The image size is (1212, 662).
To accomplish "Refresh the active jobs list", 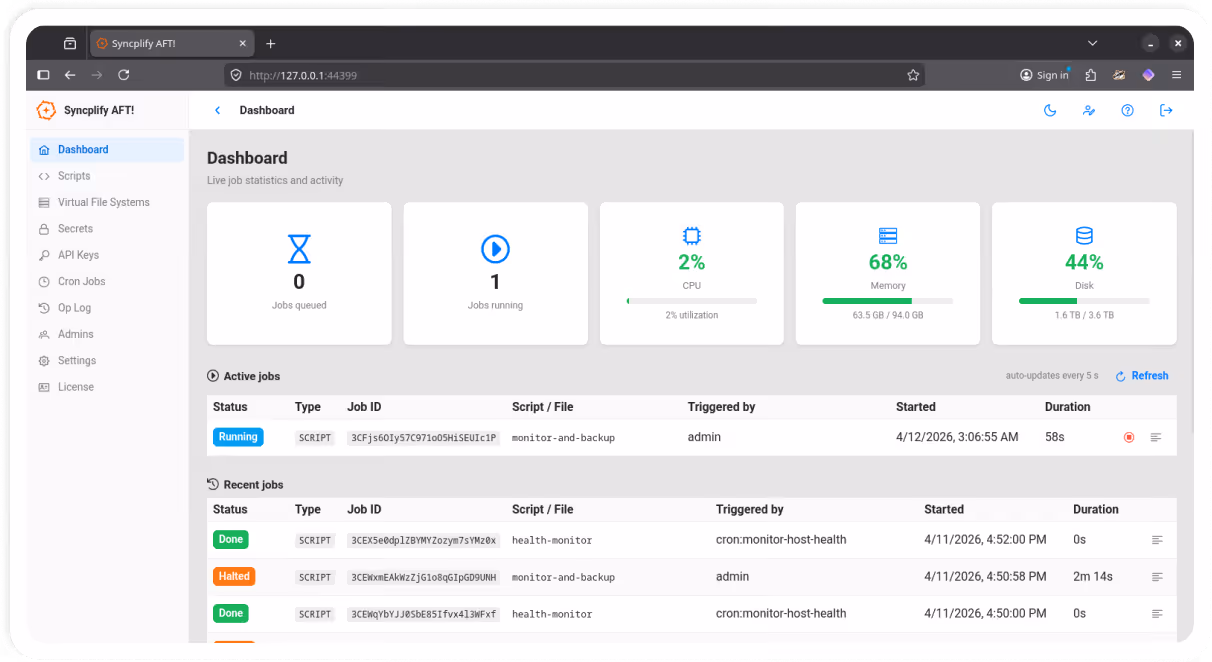I will click(x=1142, y=376).
